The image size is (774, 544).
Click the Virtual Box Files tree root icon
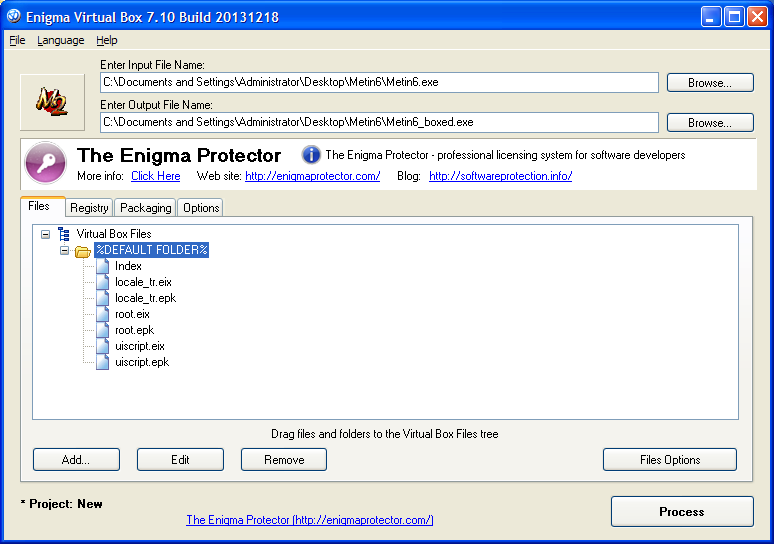(x=64, y=234)
